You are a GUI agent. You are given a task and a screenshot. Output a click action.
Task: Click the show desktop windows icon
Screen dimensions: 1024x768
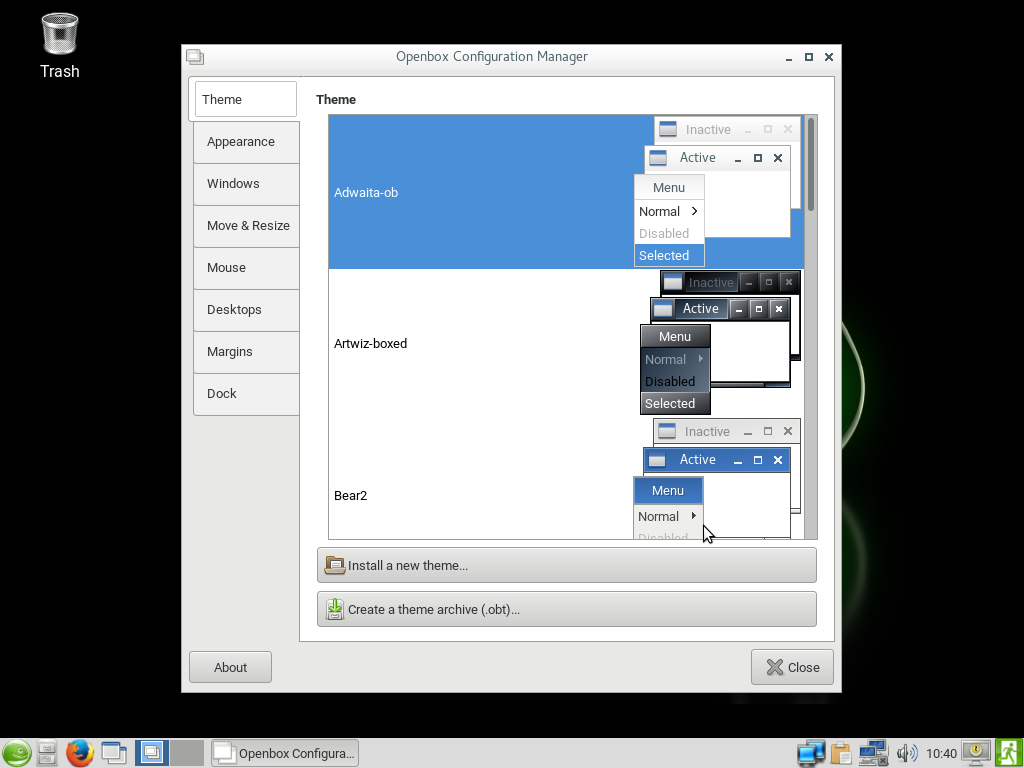pyautogui.click(x=114, y=753)
